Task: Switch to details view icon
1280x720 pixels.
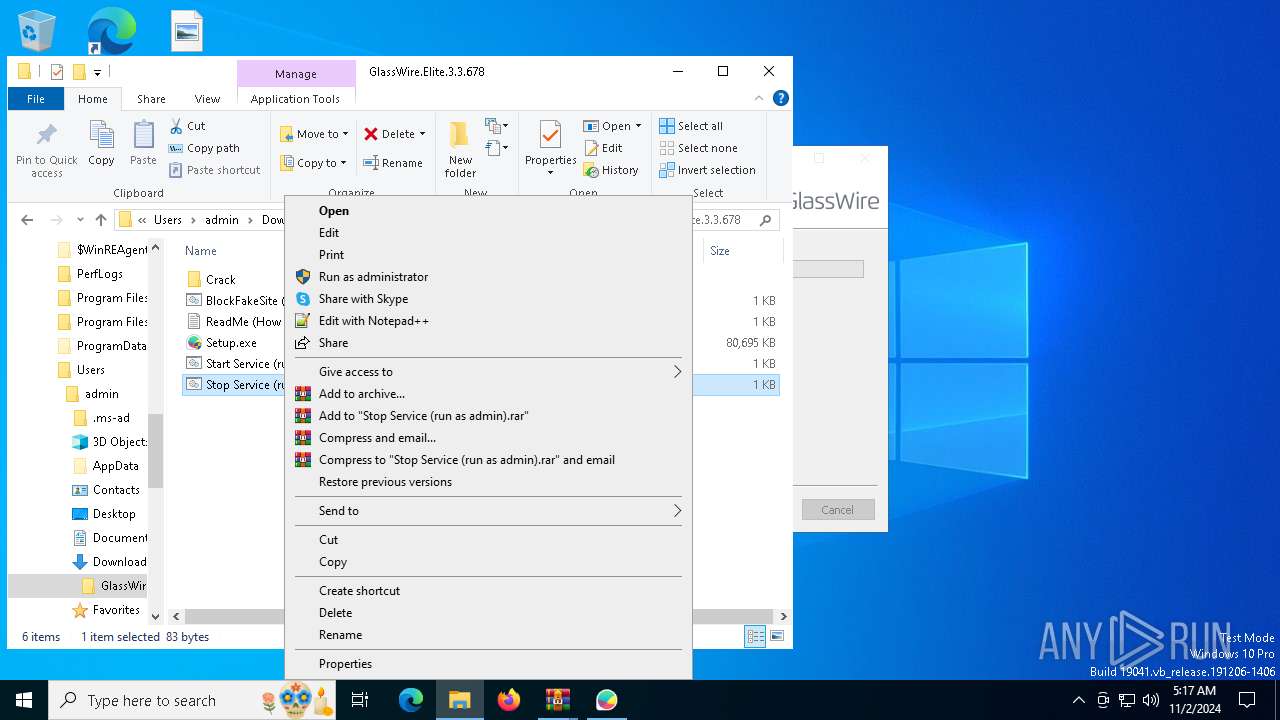Action: point(756,637)
